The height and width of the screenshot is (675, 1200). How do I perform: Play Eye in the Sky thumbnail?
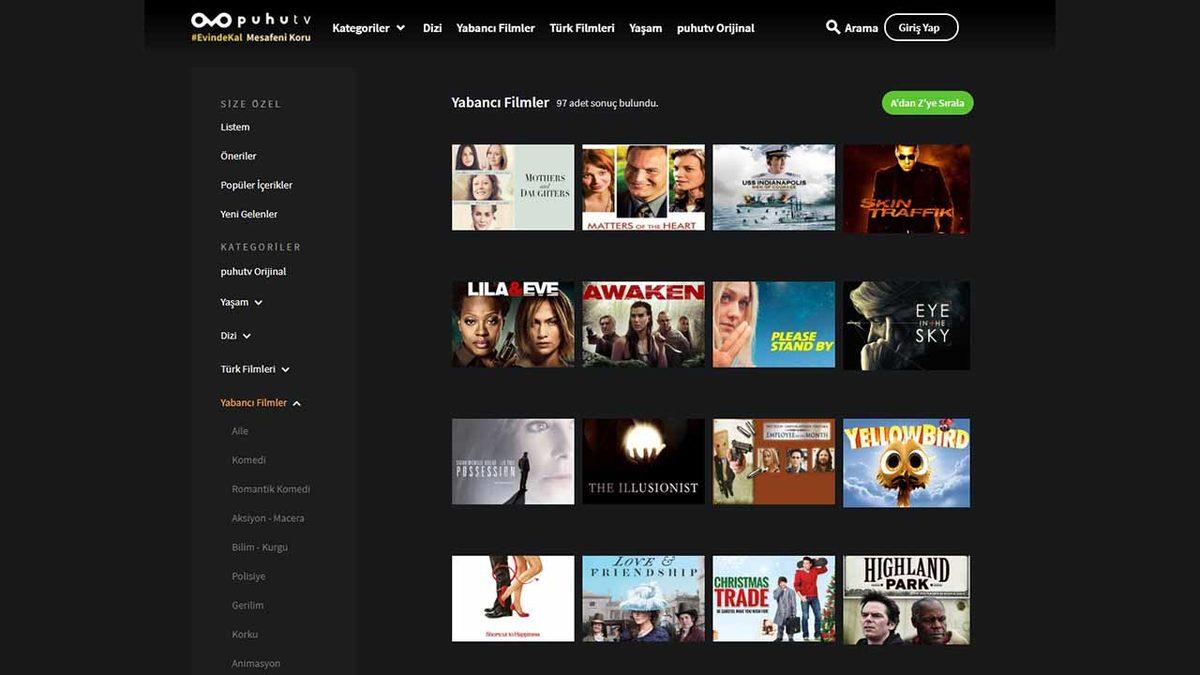906,324
